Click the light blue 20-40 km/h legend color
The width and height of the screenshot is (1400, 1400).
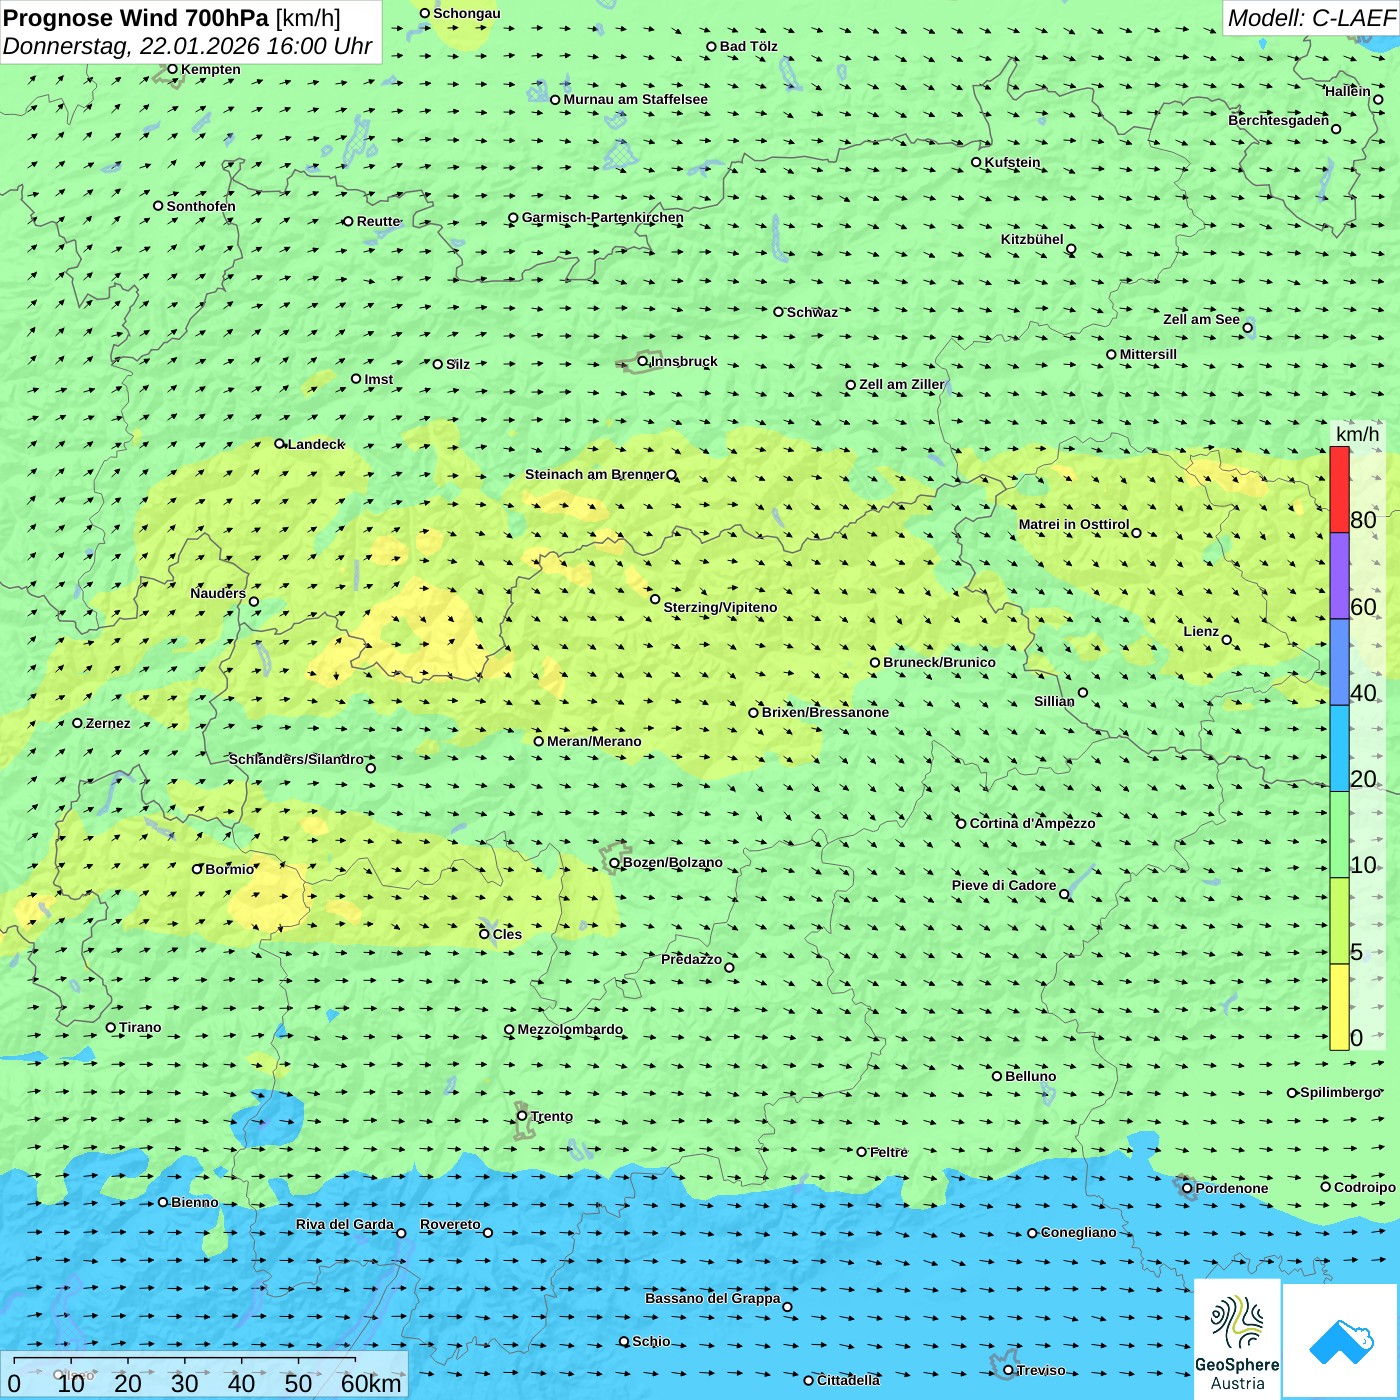point(1339,748)
